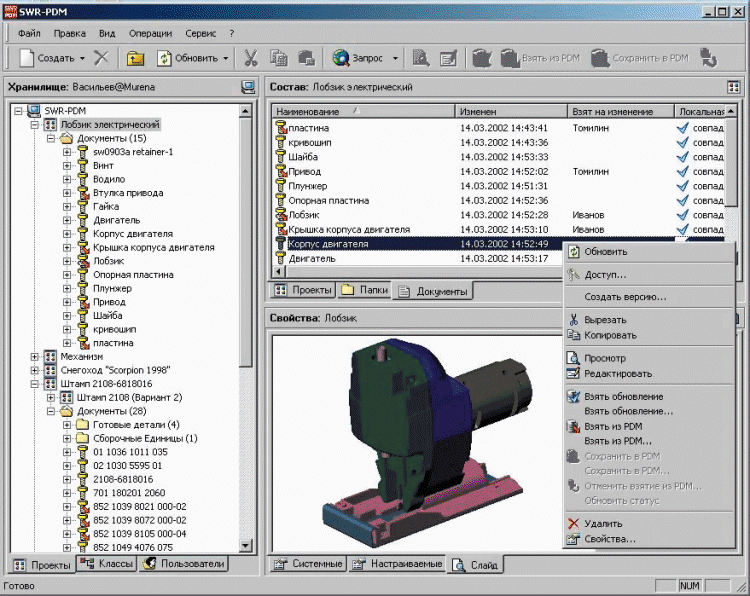Collapse the Документы (15) folder node
The width and height of the screenshot is (750, 596).
coord(51,138)
